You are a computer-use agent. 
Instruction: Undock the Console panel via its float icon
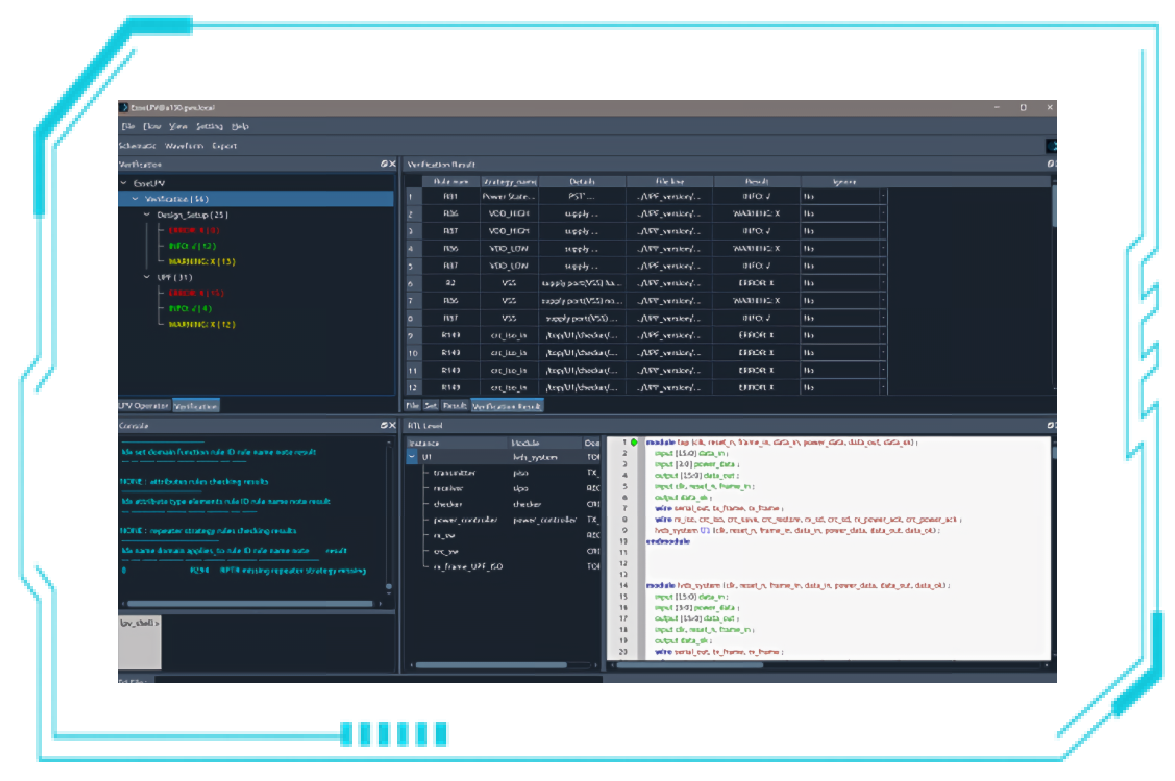point(383,426)
